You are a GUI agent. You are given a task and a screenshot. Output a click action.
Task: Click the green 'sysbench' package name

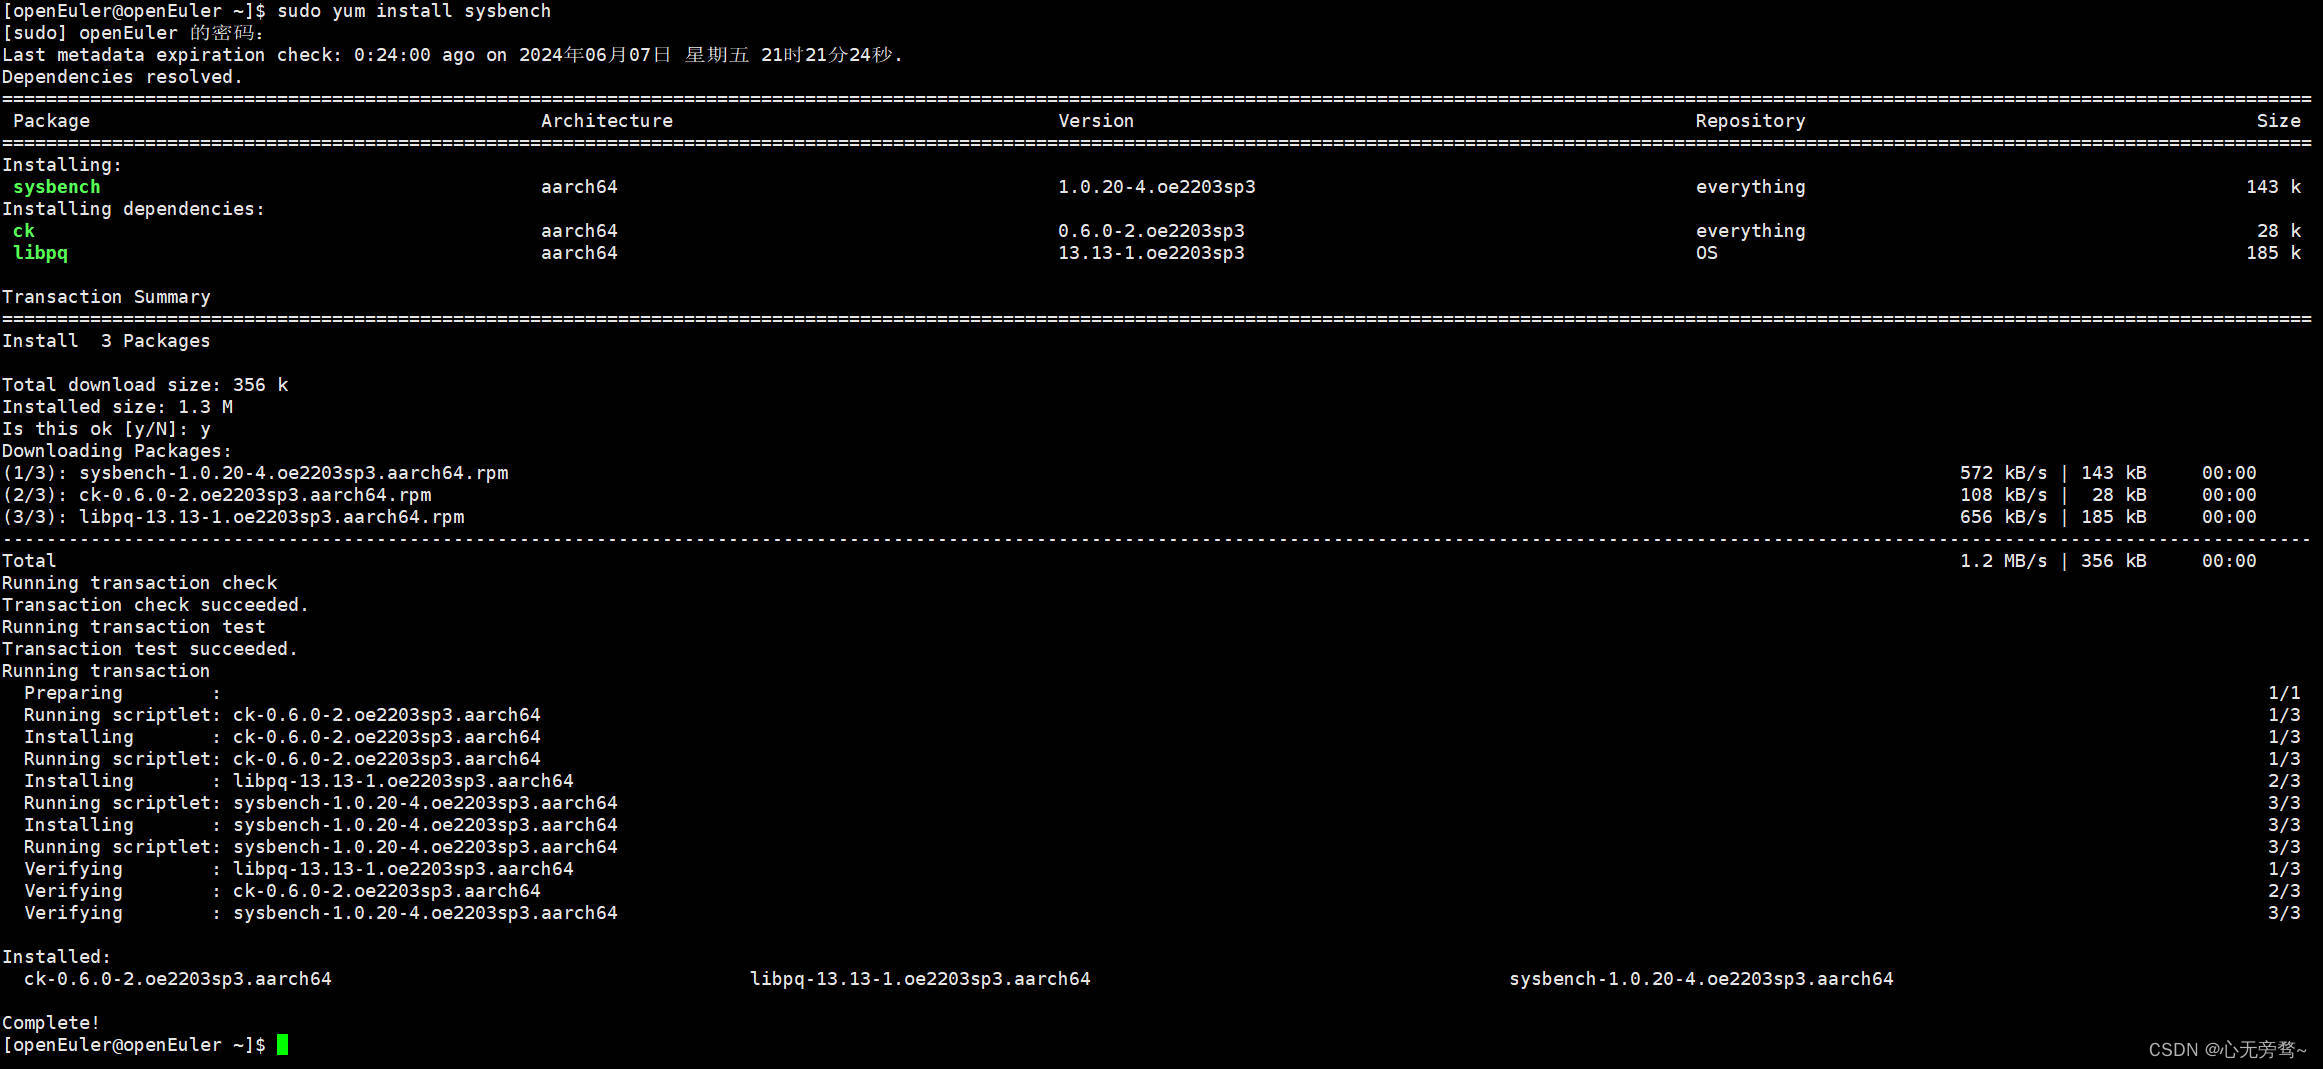point(57,187)
